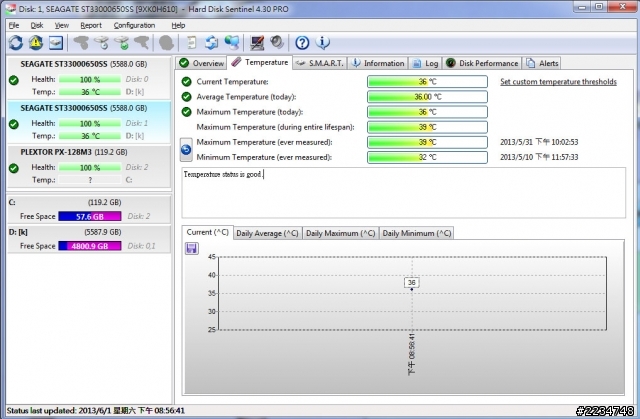This screenshot has width=640, height=419.
Task: Click the Minimum Temperature 32 °C bar
Action: [x=427, y=157]
